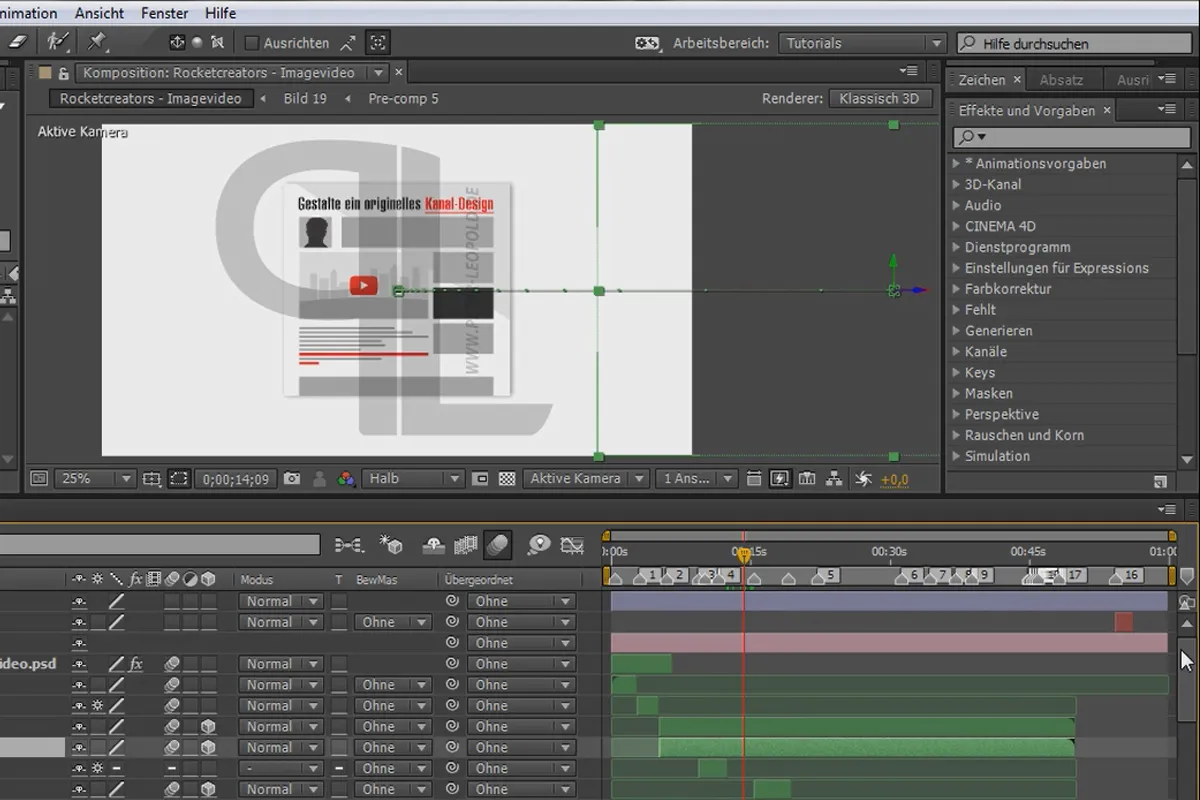
Task: Switch to the Zeichen tab
Action: coord(982,80)
